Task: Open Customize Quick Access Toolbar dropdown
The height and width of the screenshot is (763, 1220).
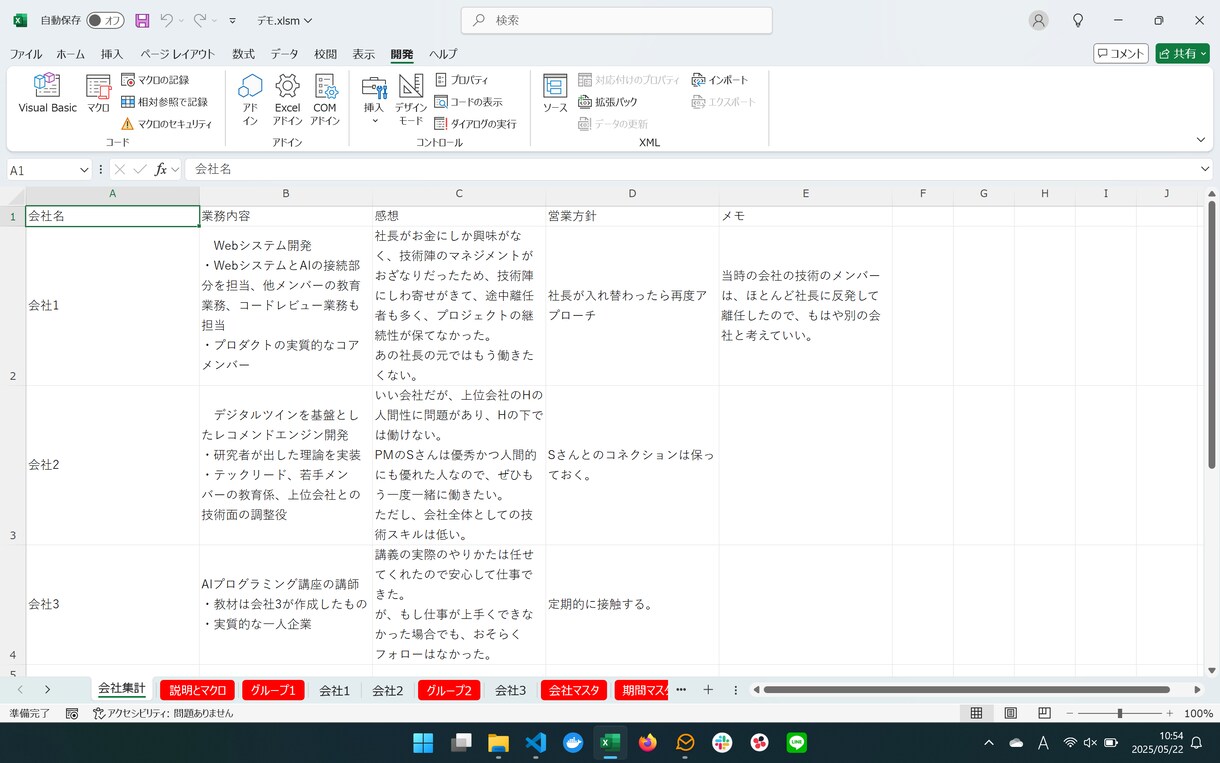Action: [233, 20]
